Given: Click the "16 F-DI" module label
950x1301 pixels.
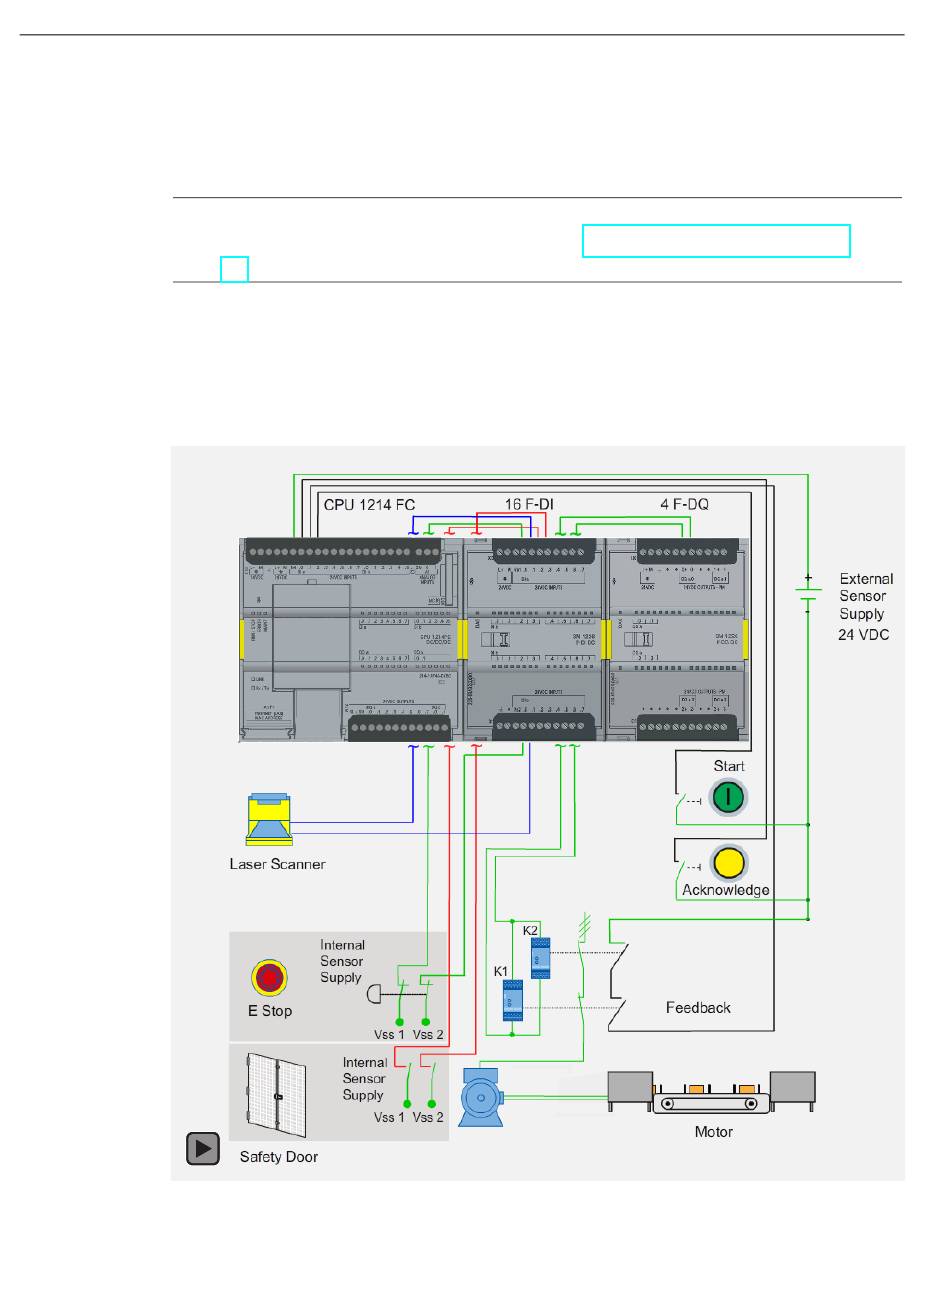Looking at the screenshot, I should click(528, 504).
